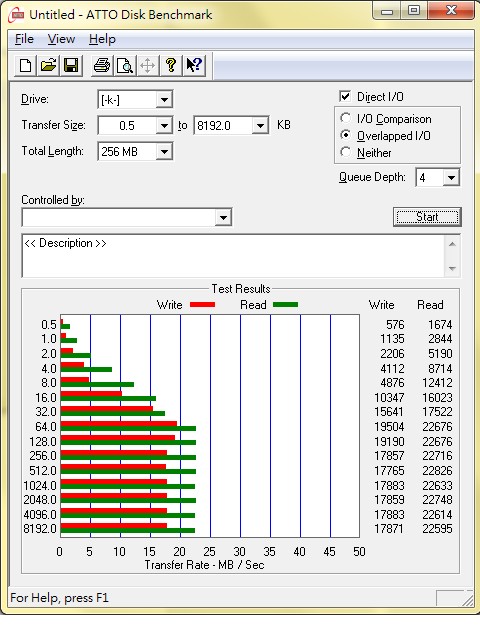Click the write value 576
The image size is (480, 640).
pos(395,325)
